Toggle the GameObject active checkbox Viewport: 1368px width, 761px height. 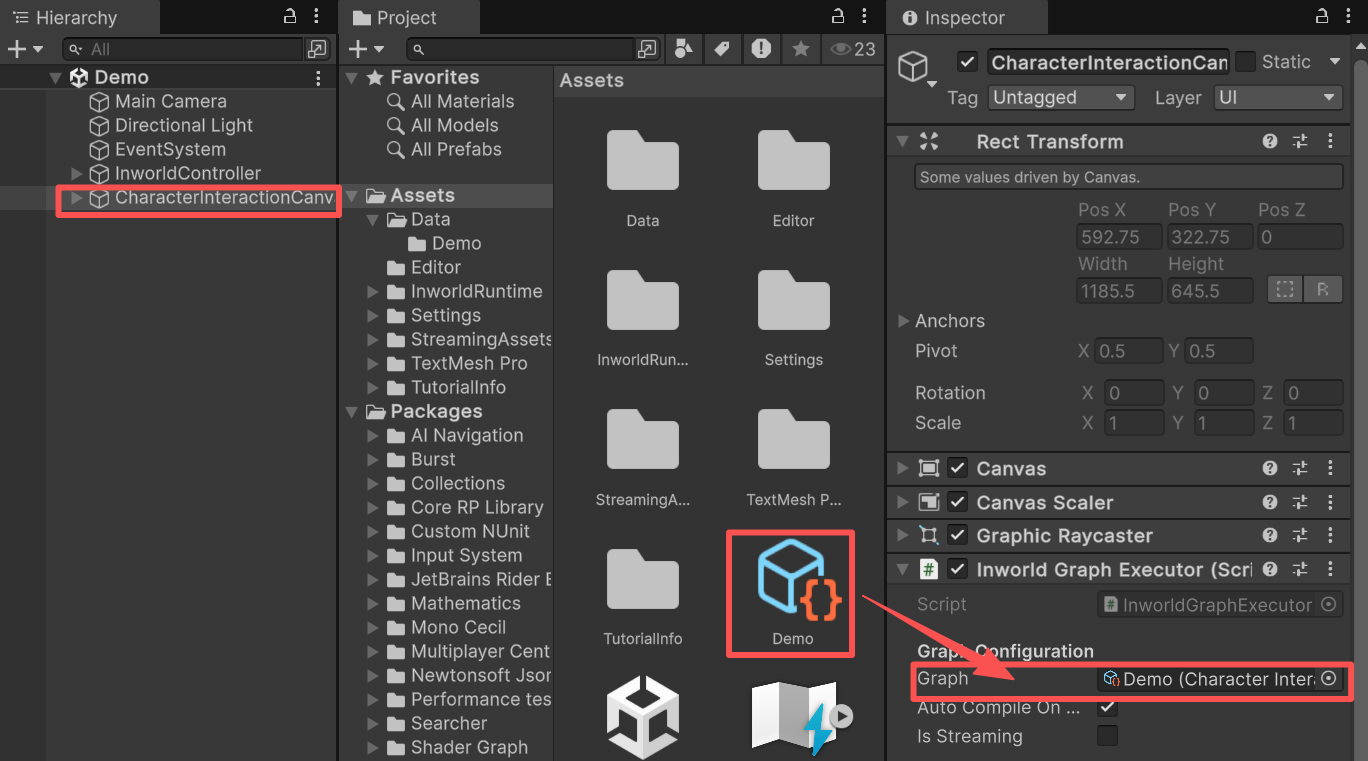coord(967,62)
